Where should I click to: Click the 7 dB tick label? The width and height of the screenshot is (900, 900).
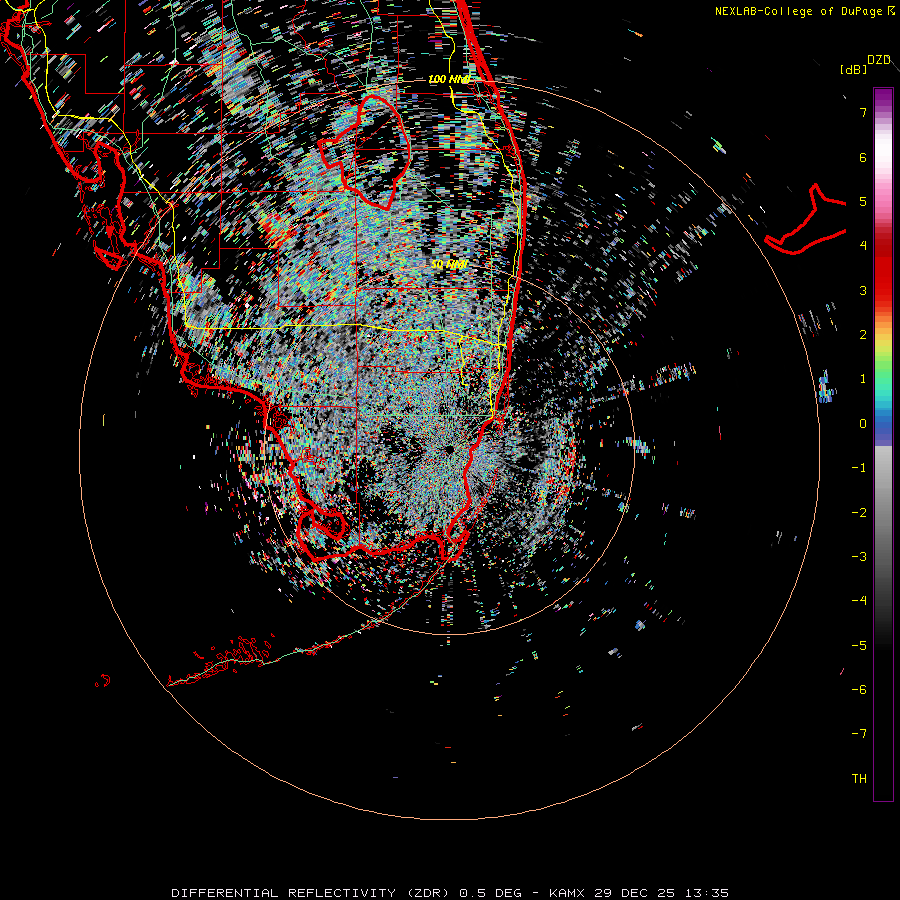pos(863,112)
